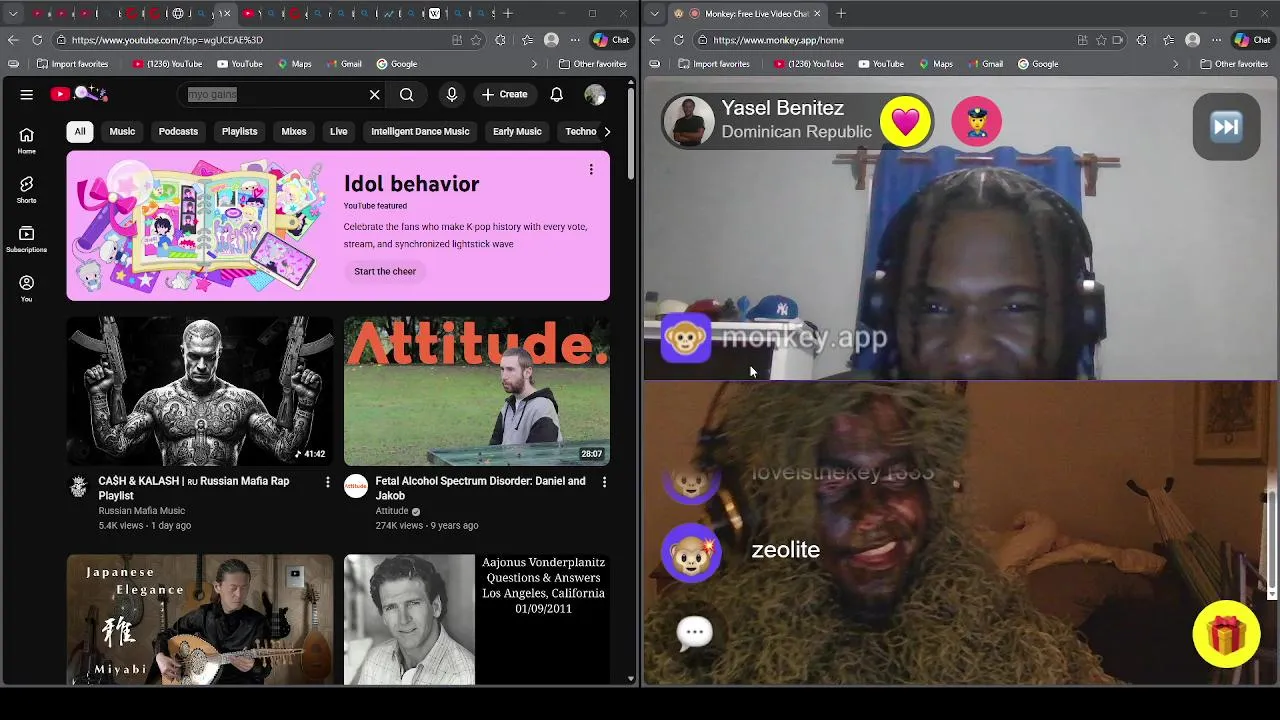1280x720 pixels.
Task: Open (1236) YouTube bookmark in left window
Action: 167,64
